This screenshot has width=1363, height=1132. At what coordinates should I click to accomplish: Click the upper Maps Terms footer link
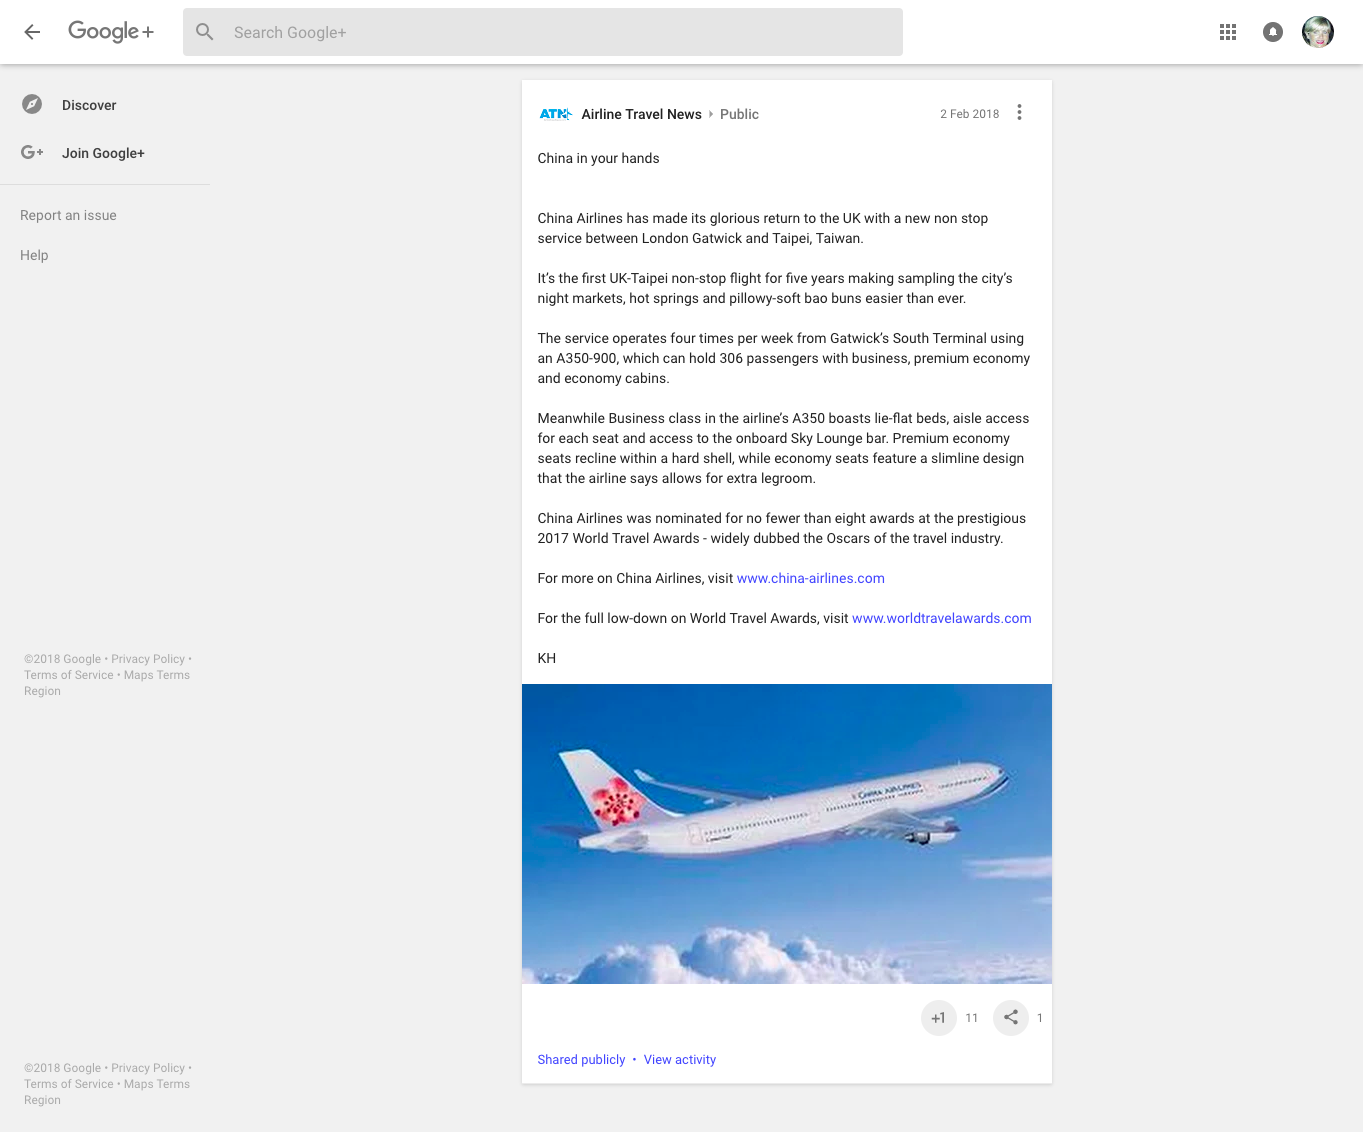point(157,675)
